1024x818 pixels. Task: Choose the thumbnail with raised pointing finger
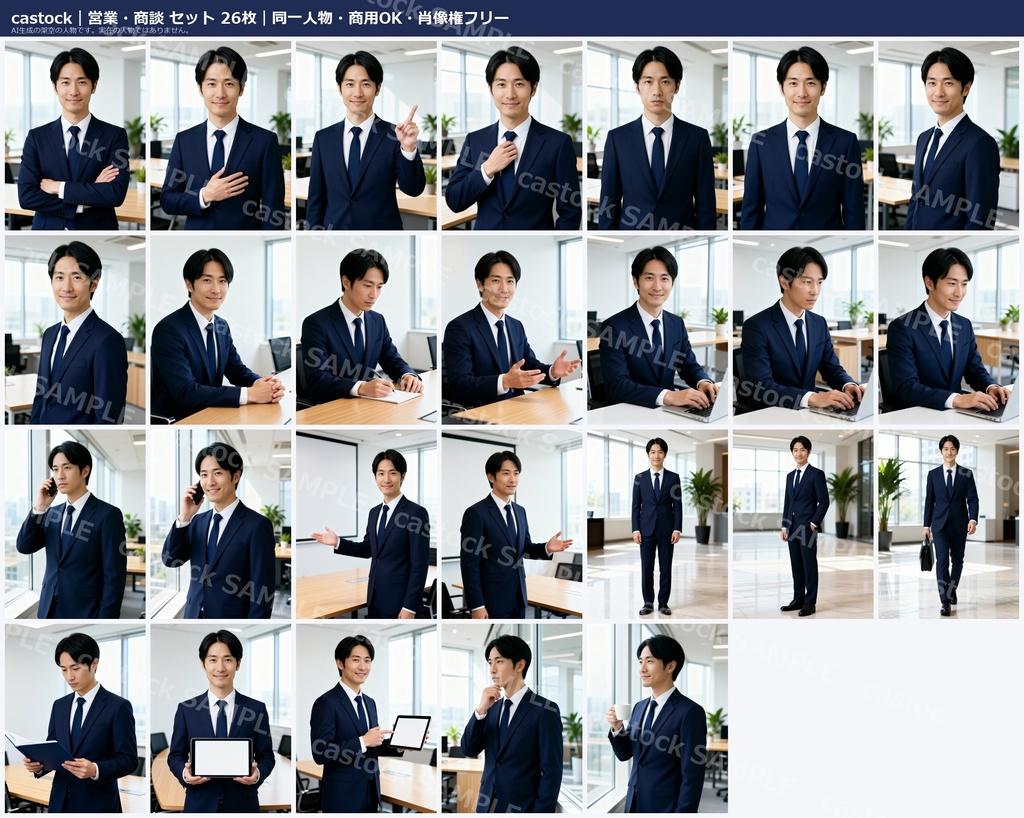coord(366,136)
